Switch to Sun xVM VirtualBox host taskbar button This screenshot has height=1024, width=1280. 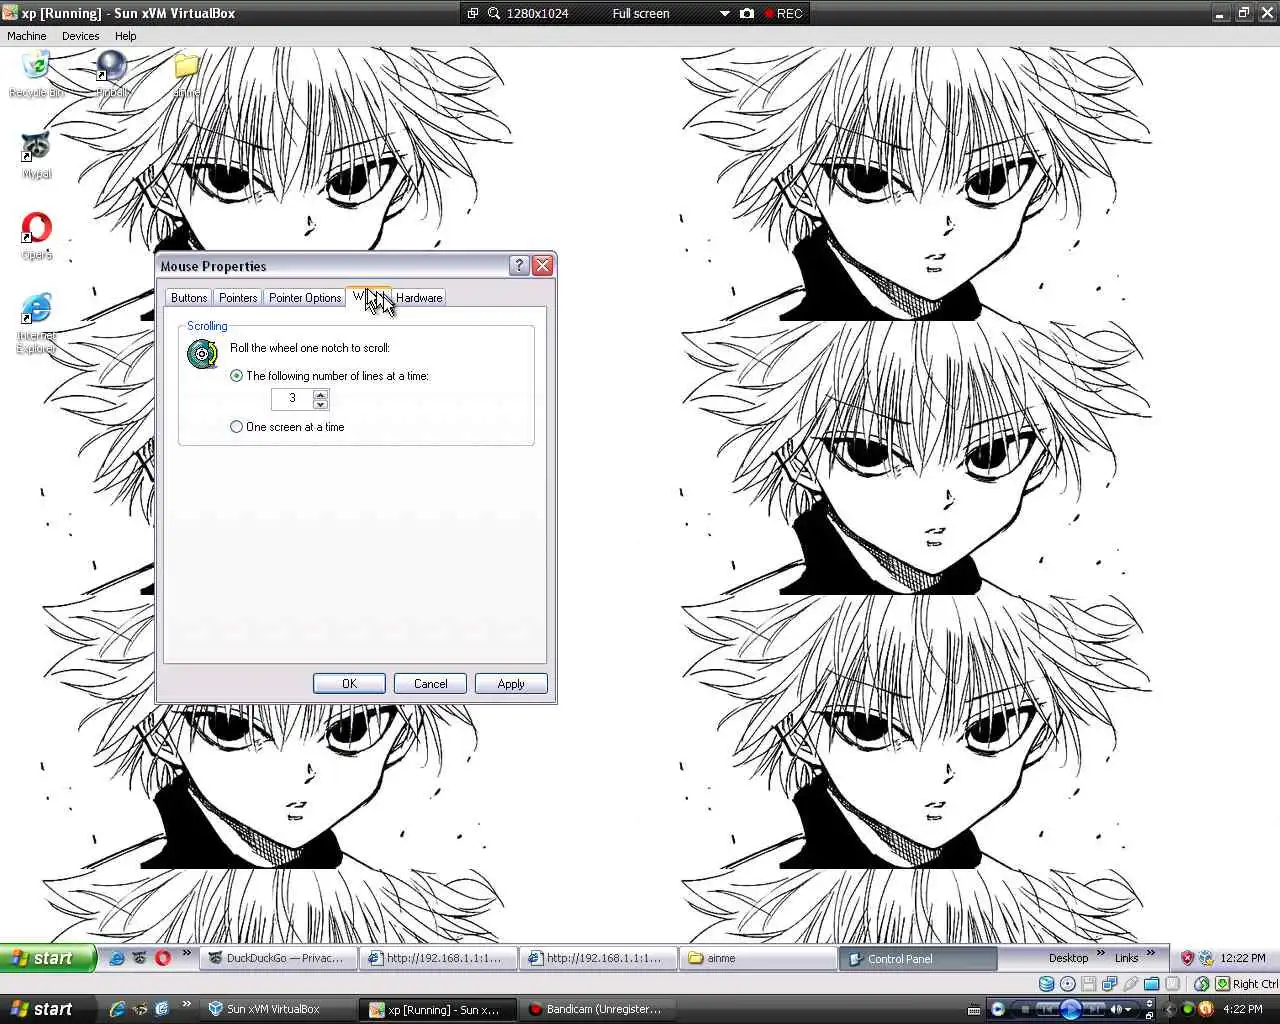(x=278, y=1009)
